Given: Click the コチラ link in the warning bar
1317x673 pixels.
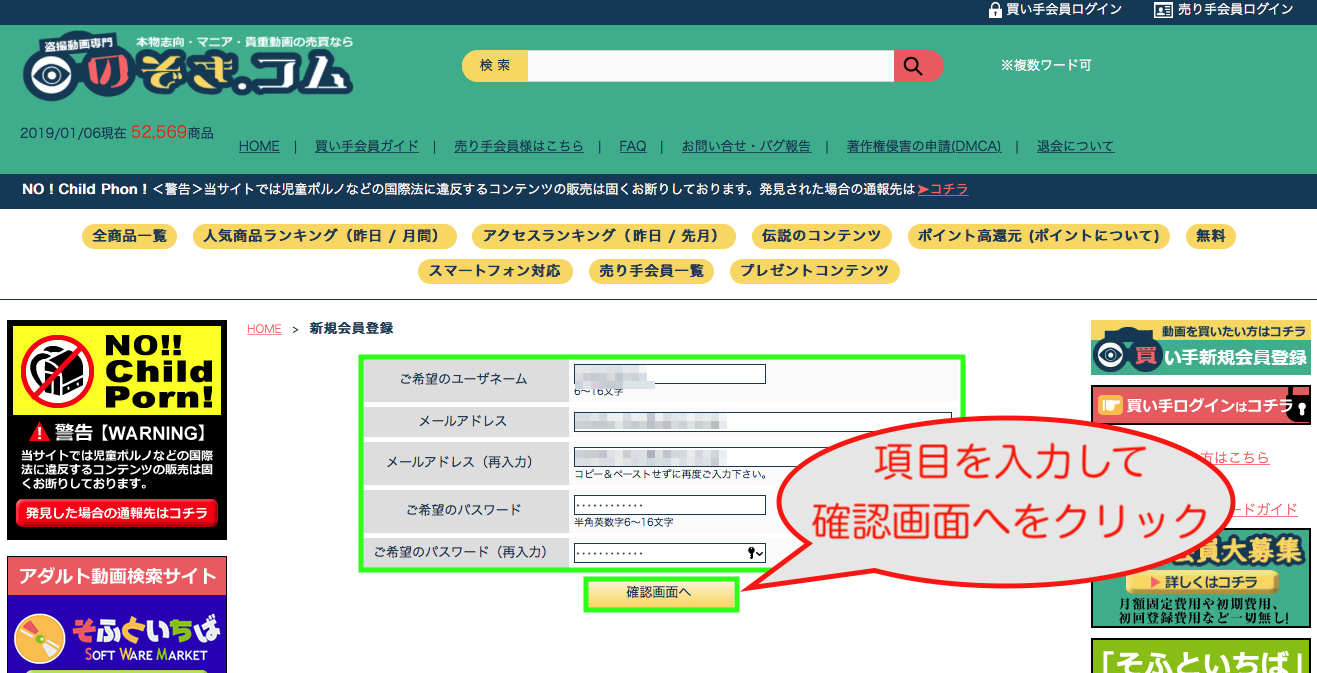Looking at the screenshot, I should point(942,189).
